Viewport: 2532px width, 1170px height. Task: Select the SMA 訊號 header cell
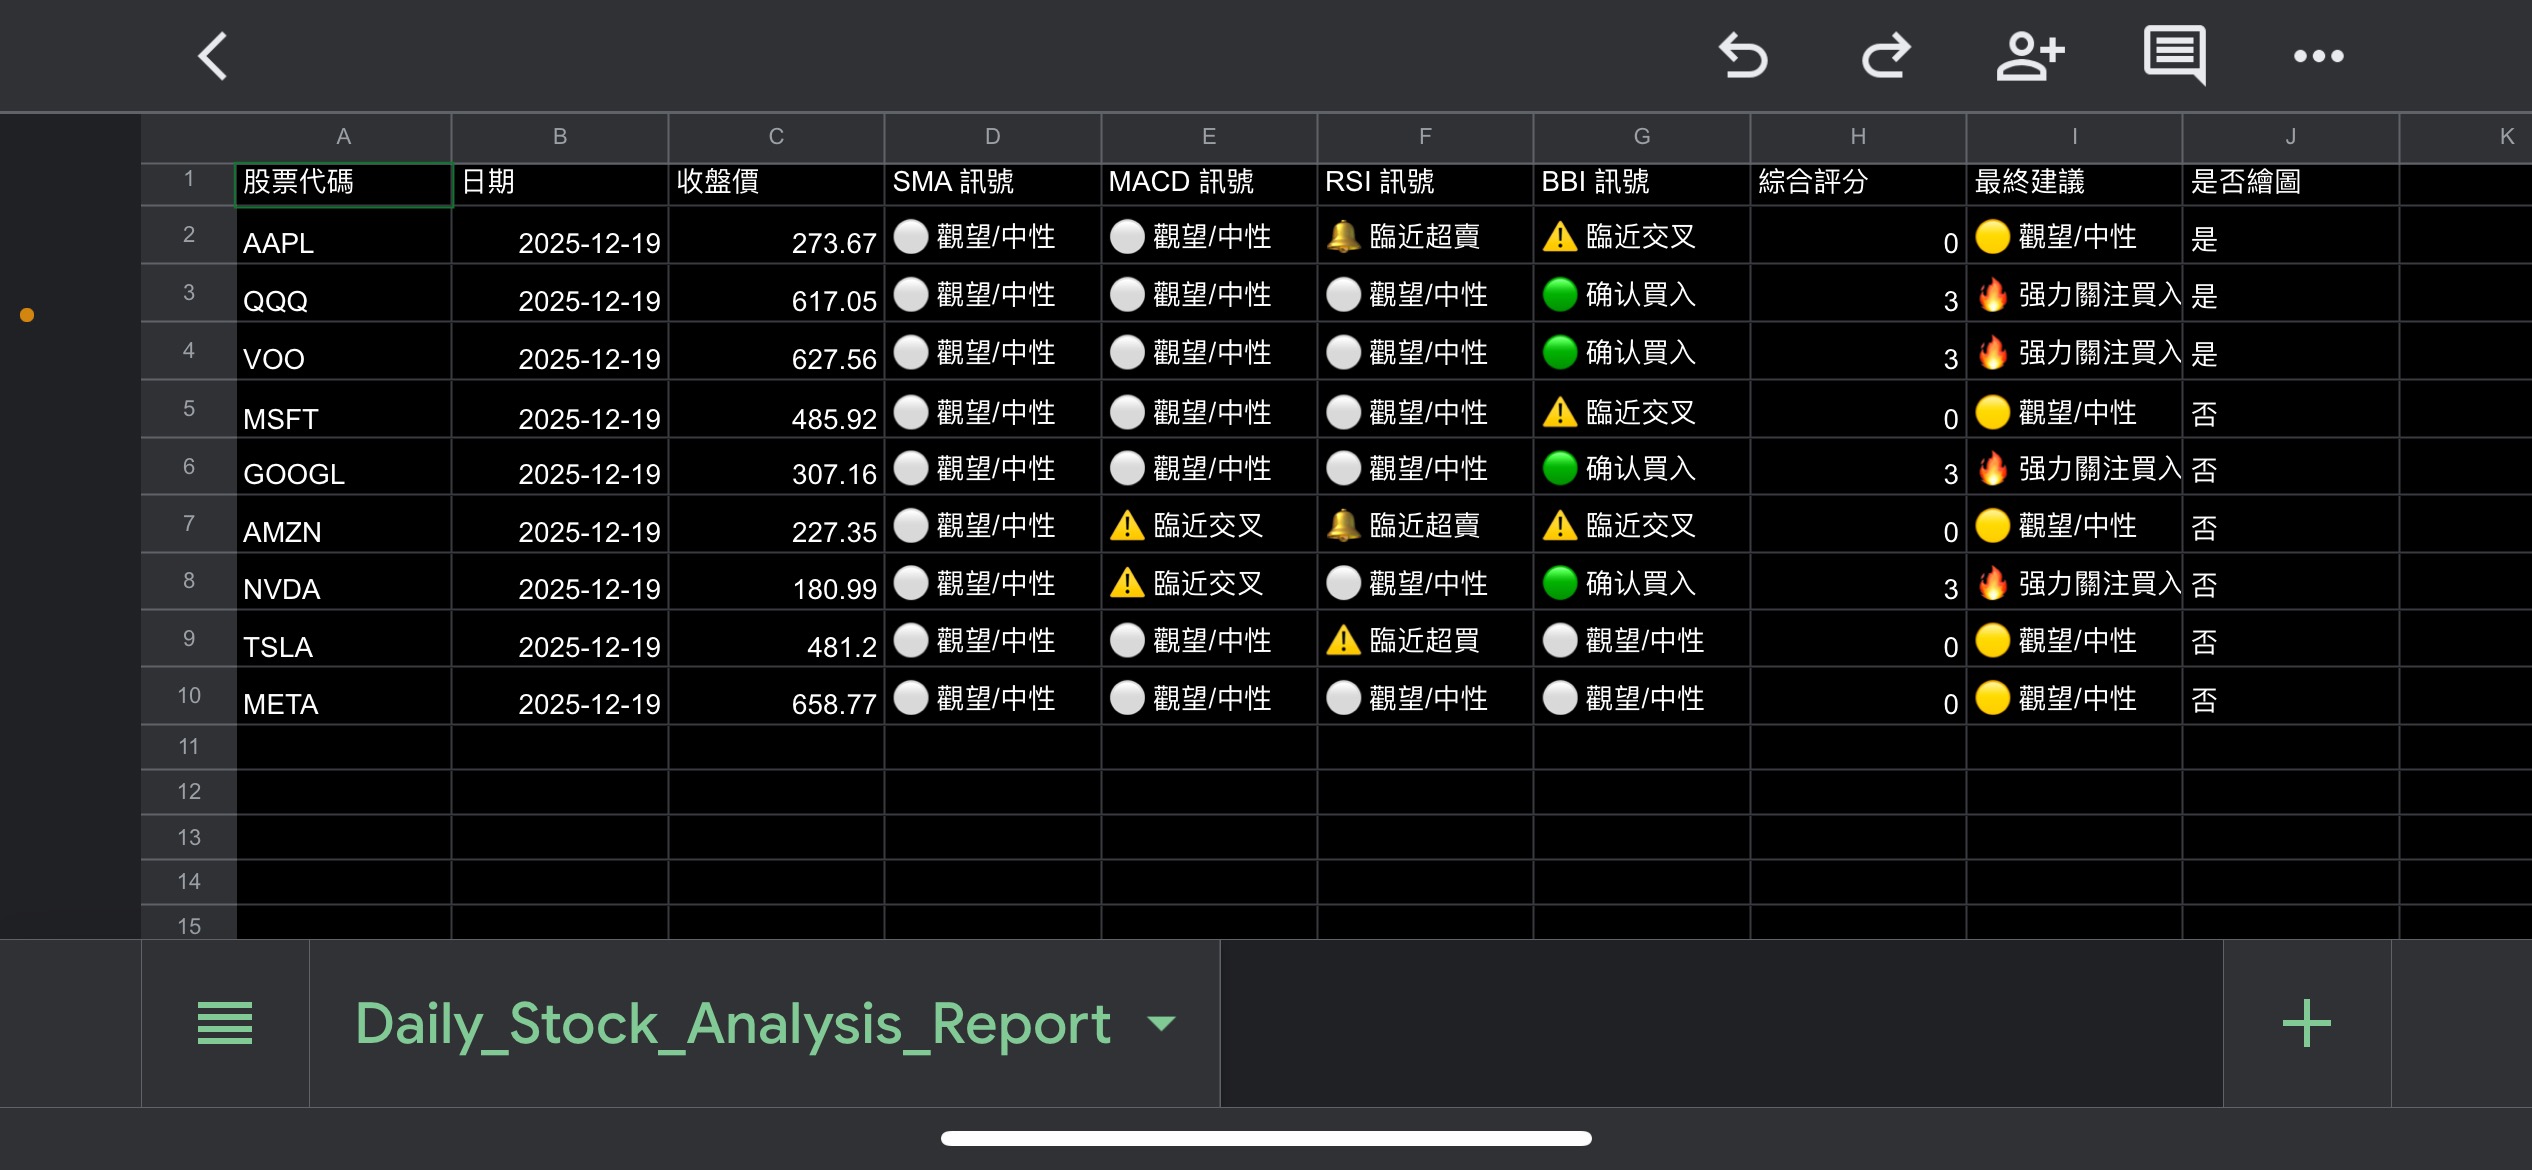pyautogui.click(x=992, y=184)
